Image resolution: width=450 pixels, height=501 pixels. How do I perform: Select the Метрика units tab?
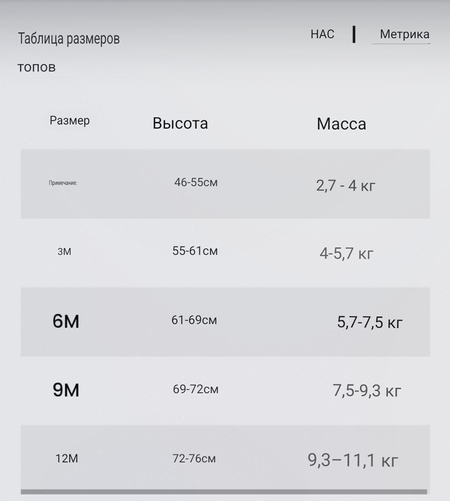(x=404, y=34)
